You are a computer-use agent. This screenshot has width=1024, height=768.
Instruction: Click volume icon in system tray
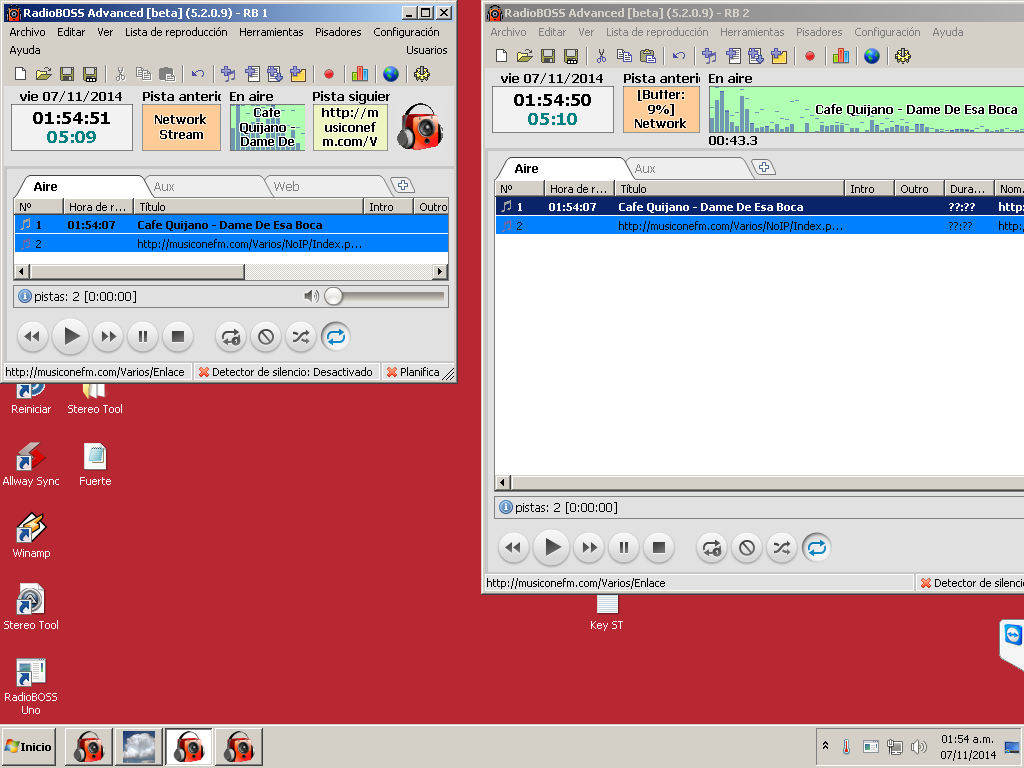click(x=918, y=746)
